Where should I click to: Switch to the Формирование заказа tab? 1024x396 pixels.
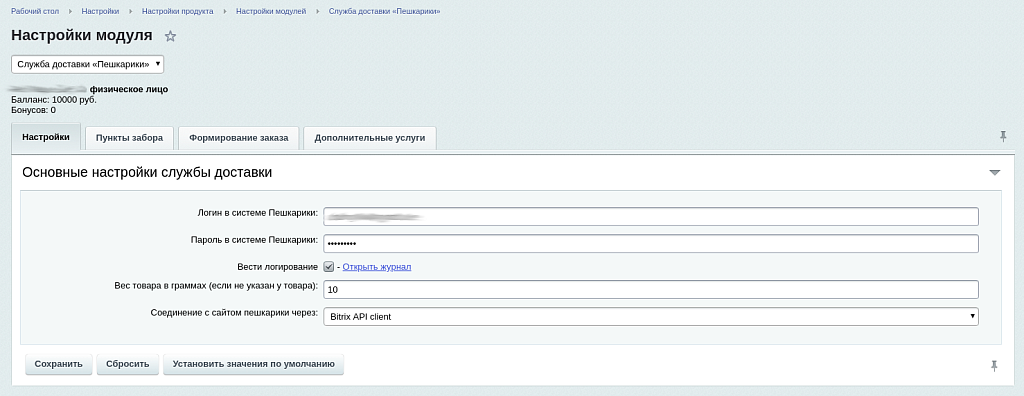coord(238,138)
